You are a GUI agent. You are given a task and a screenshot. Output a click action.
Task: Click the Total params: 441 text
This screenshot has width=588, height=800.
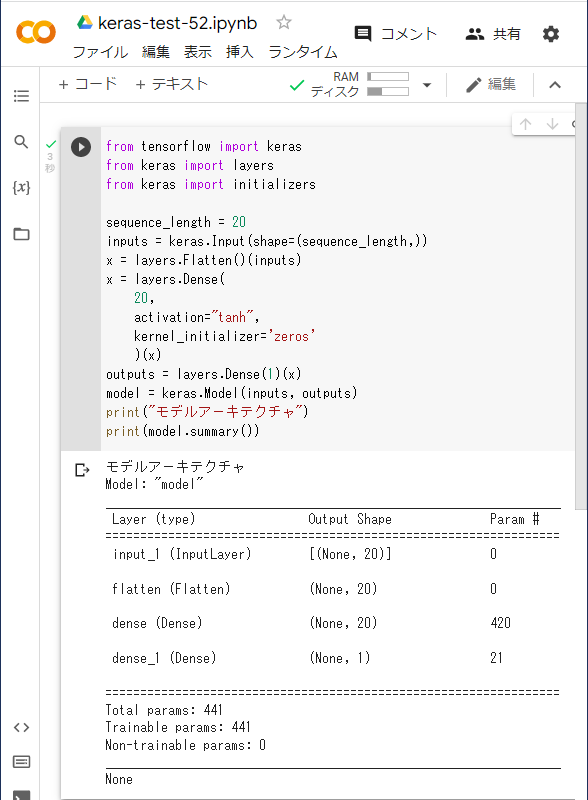tap(164, 710)
